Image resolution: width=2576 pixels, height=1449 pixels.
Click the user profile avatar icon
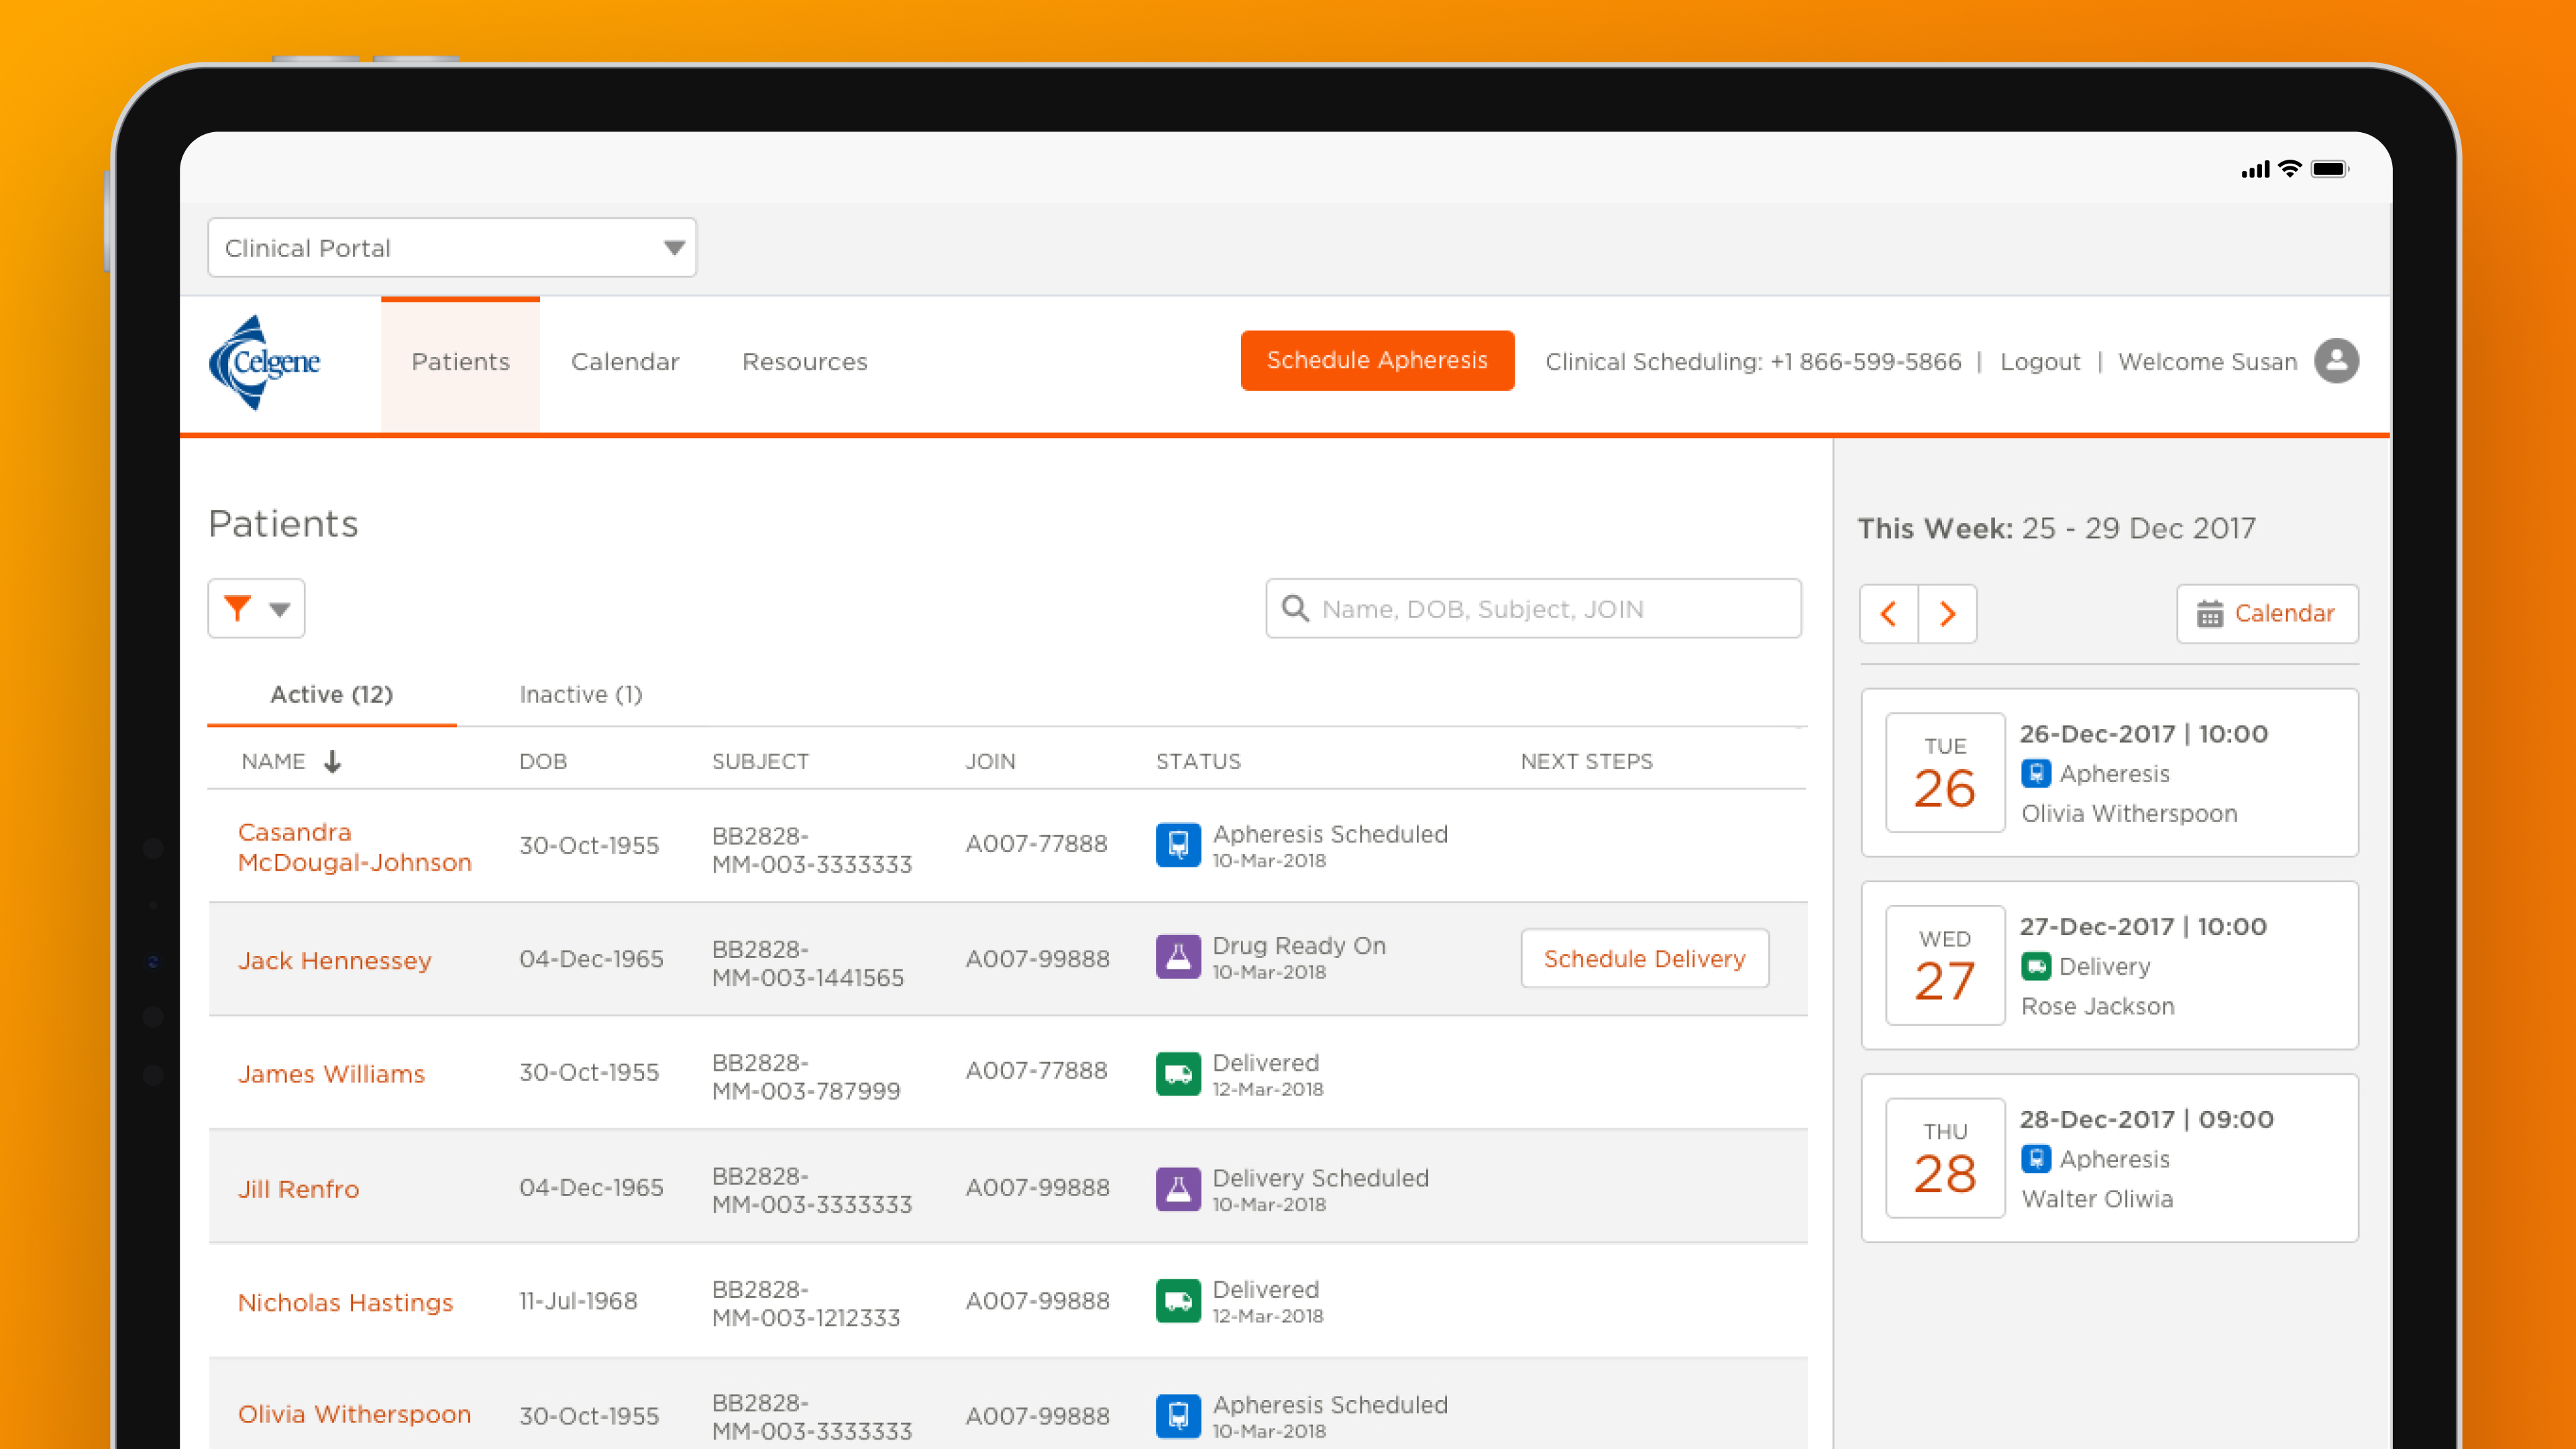pos(2337,361)
